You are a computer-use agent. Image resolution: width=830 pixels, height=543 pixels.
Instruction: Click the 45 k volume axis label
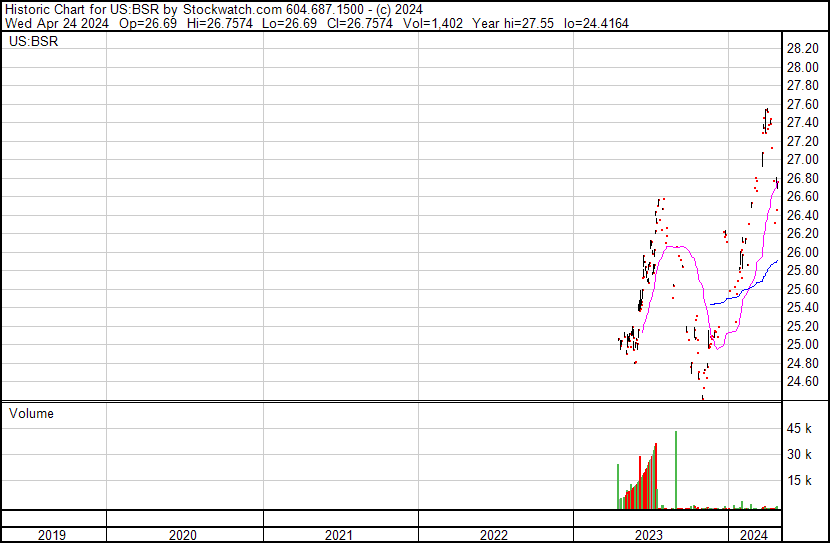pos(799,428)
